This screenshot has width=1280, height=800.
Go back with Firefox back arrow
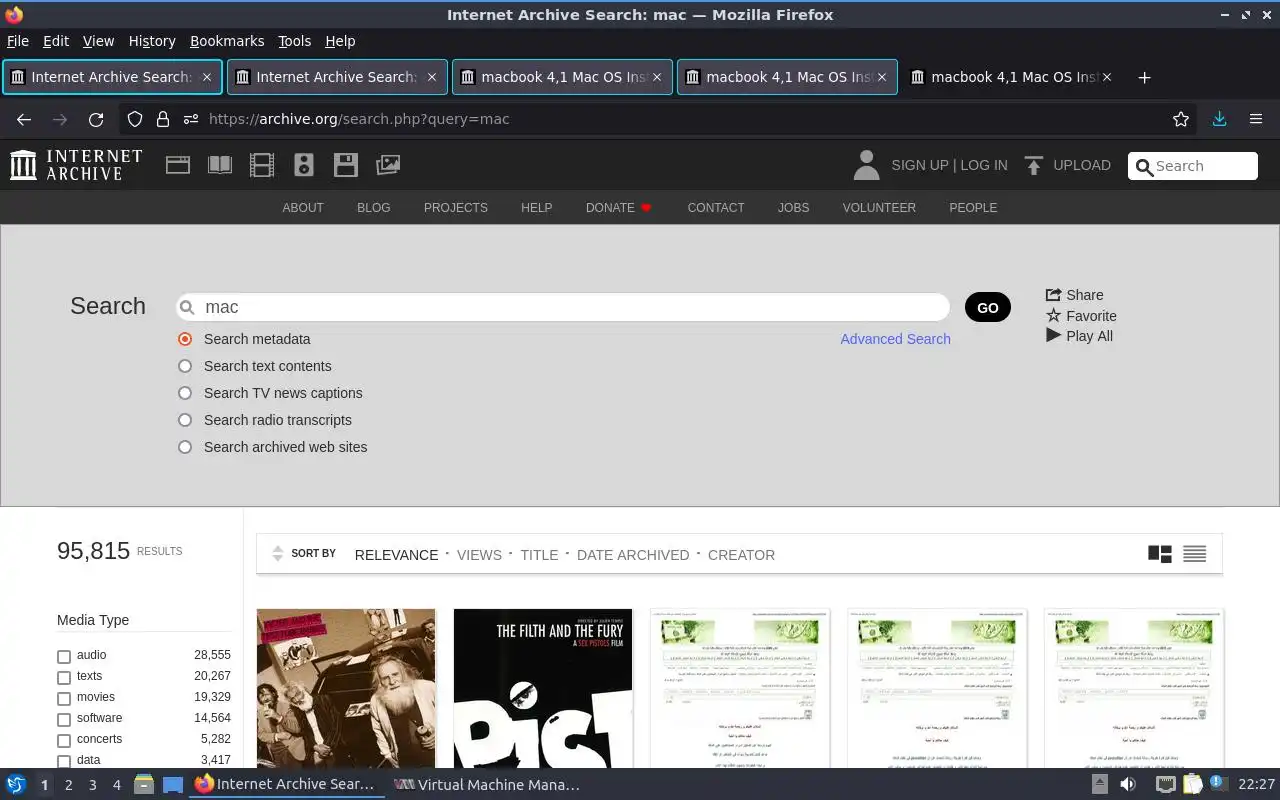pos(24,119)
